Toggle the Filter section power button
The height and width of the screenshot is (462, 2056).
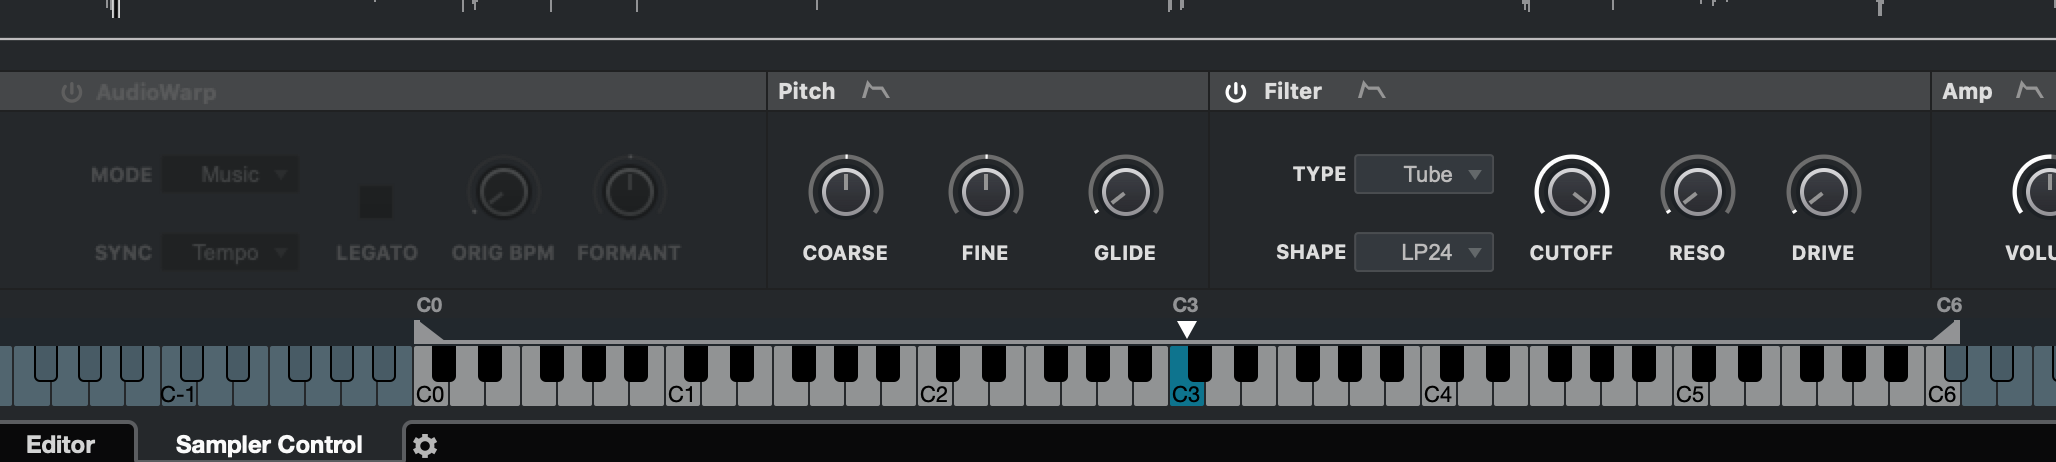click(1236, 92)
